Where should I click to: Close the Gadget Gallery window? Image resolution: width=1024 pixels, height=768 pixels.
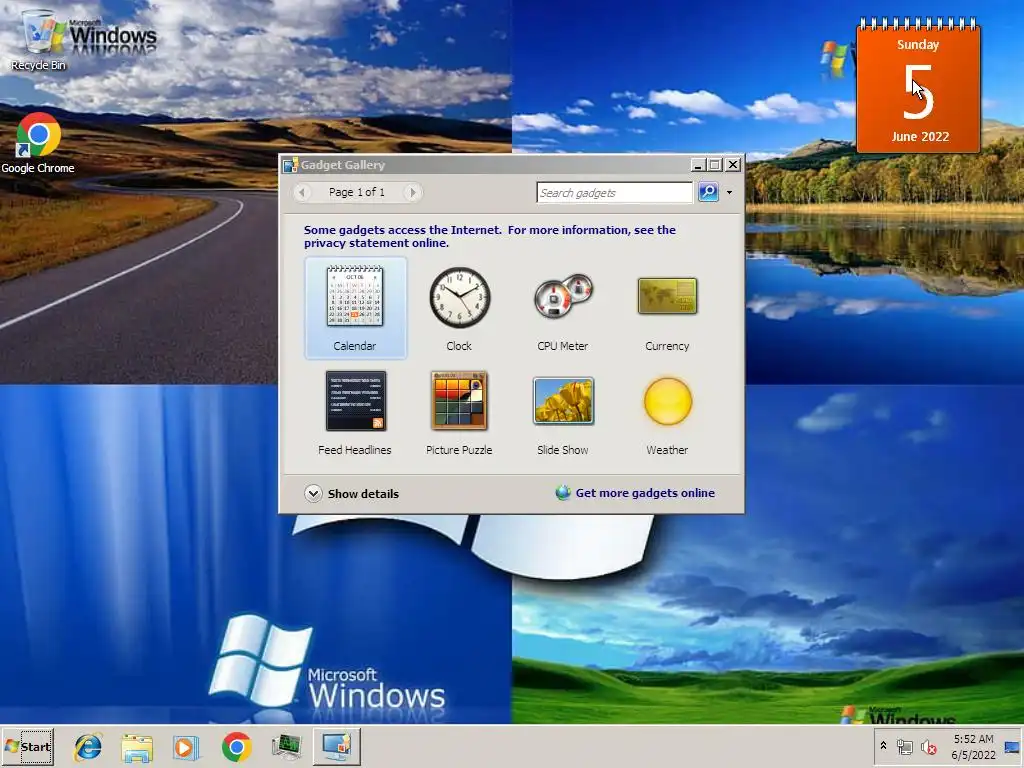[733, 165]
